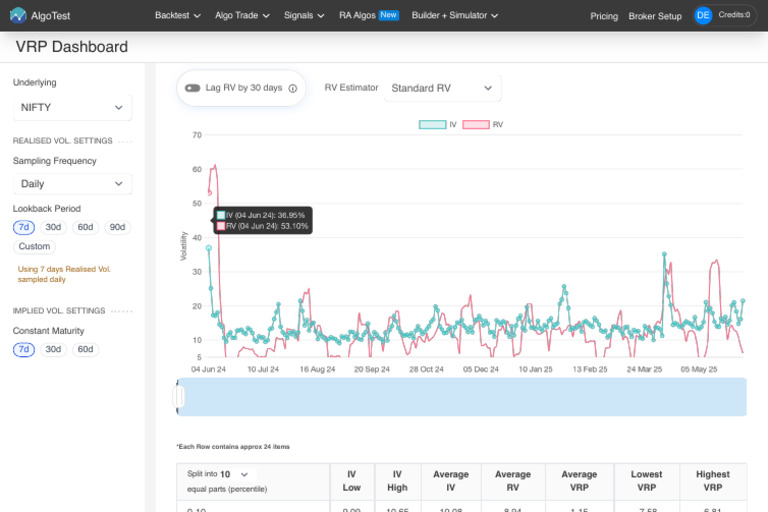Image resolution: width=768 pixels, height=512 pixels.
Task: Open the DE user avatar
Action: 703,15
